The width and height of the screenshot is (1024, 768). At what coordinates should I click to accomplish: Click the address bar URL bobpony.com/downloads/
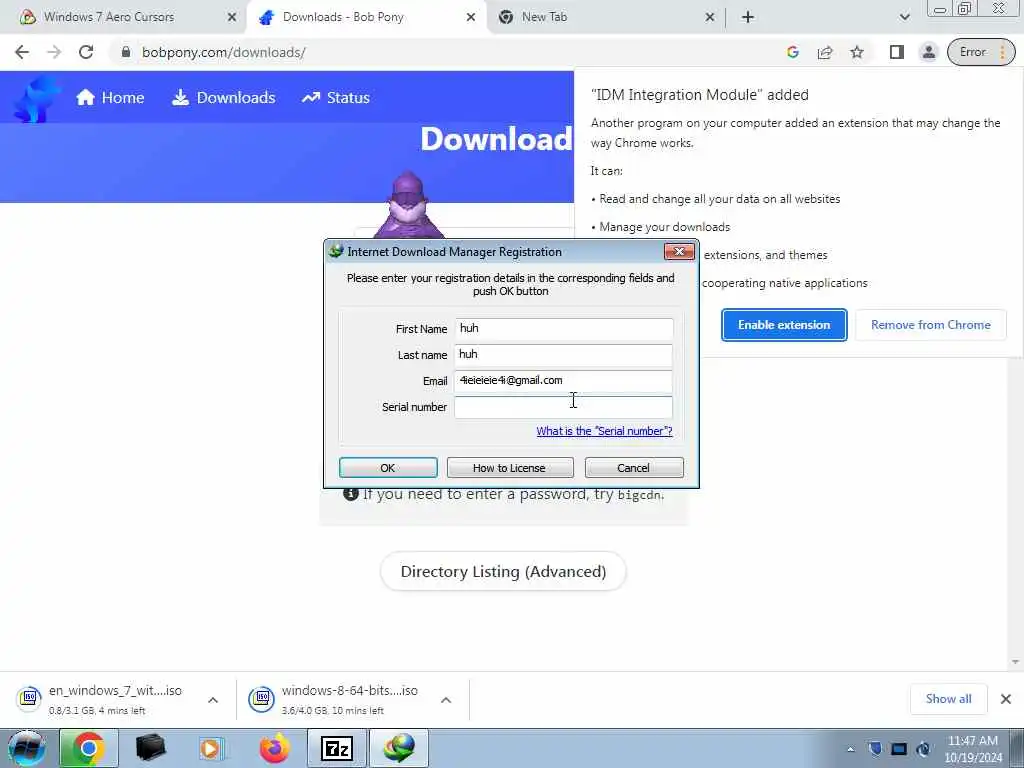click(x=223, y=52)
